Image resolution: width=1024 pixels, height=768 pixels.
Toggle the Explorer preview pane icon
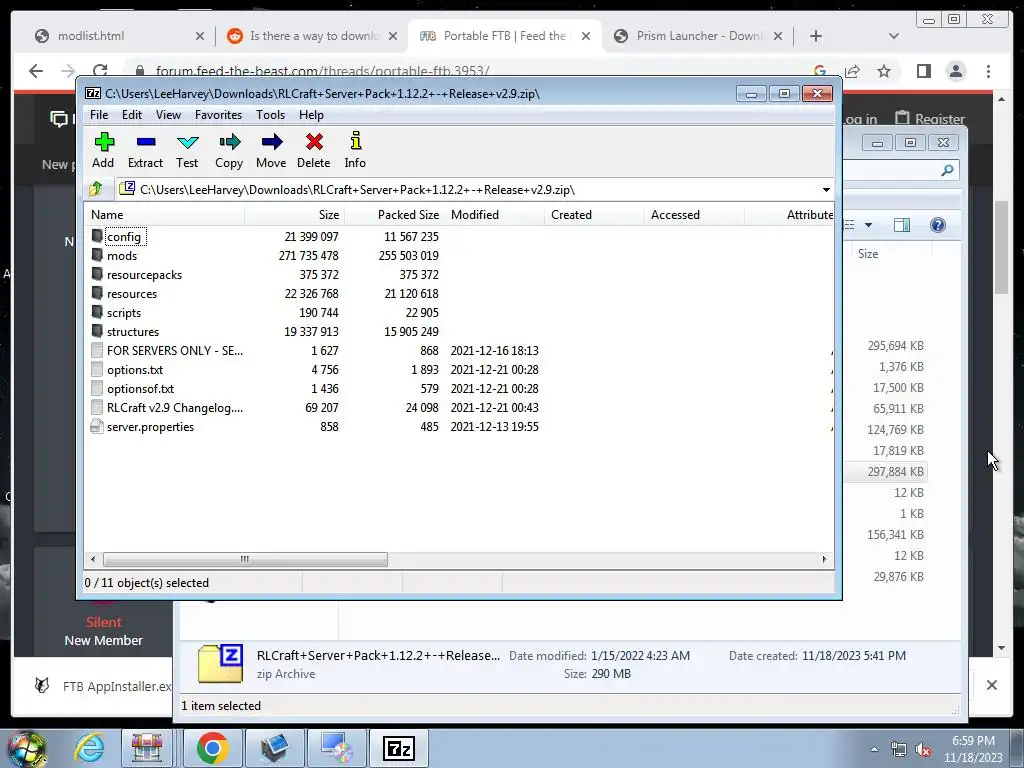point(902,225)
